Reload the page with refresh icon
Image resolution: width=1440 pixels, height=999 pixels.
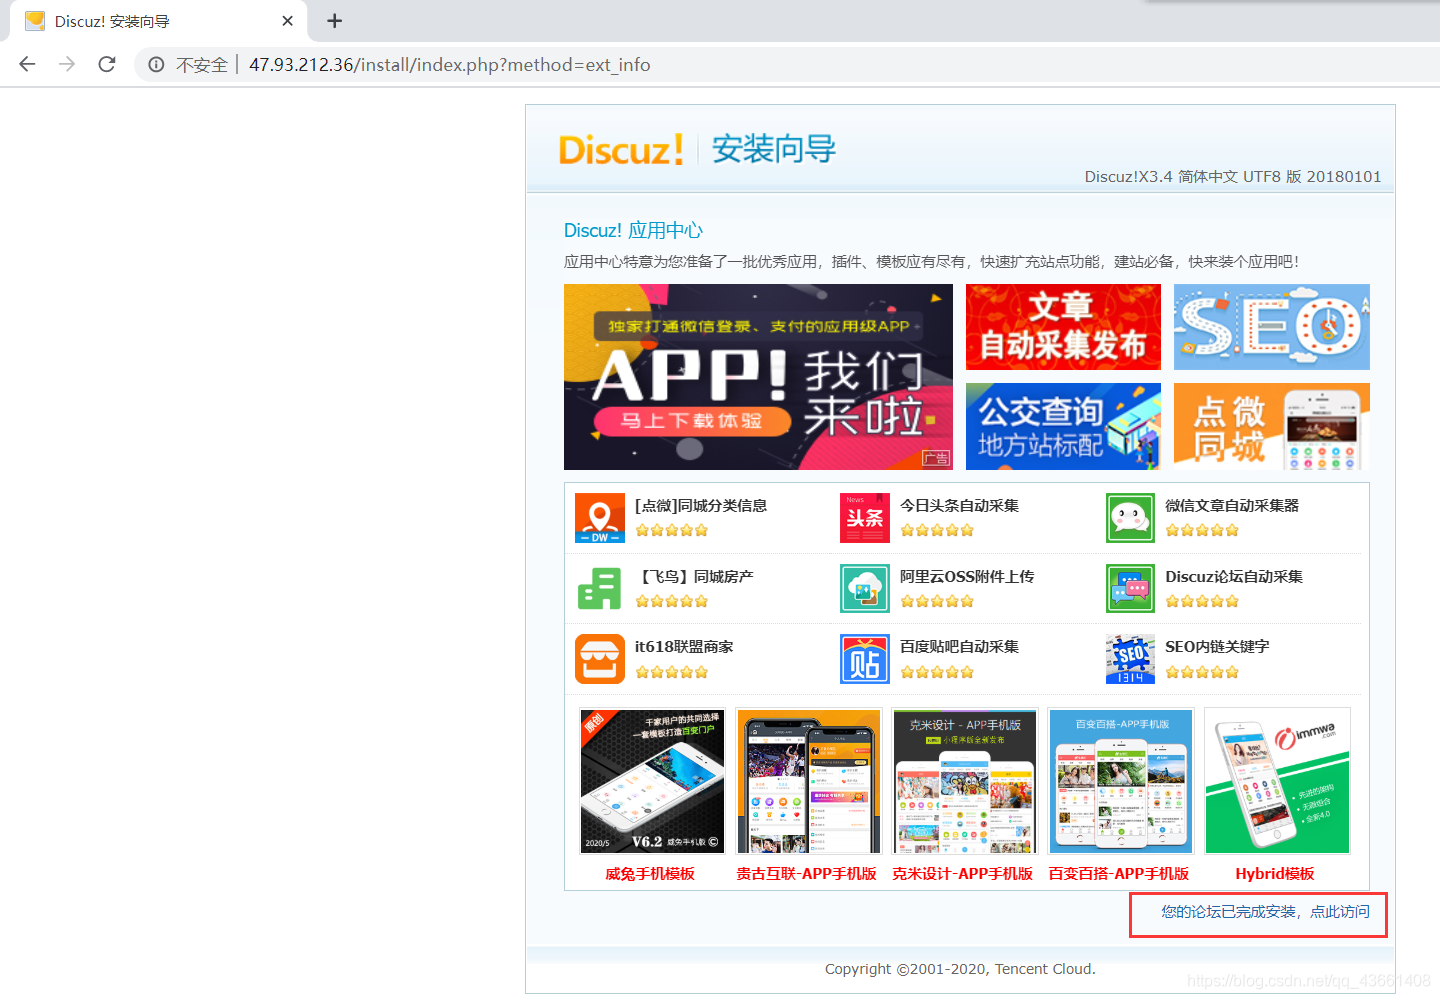pyautogui.click(x=107, y=64)
